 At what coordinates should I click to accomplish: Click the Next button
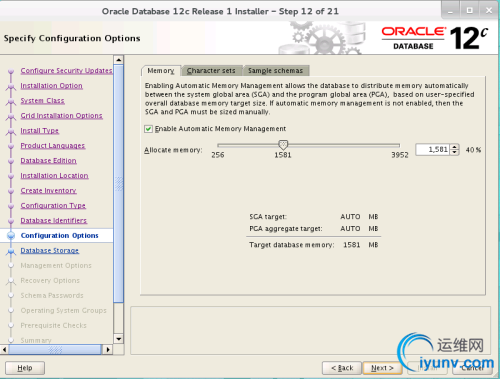[382, 368]
